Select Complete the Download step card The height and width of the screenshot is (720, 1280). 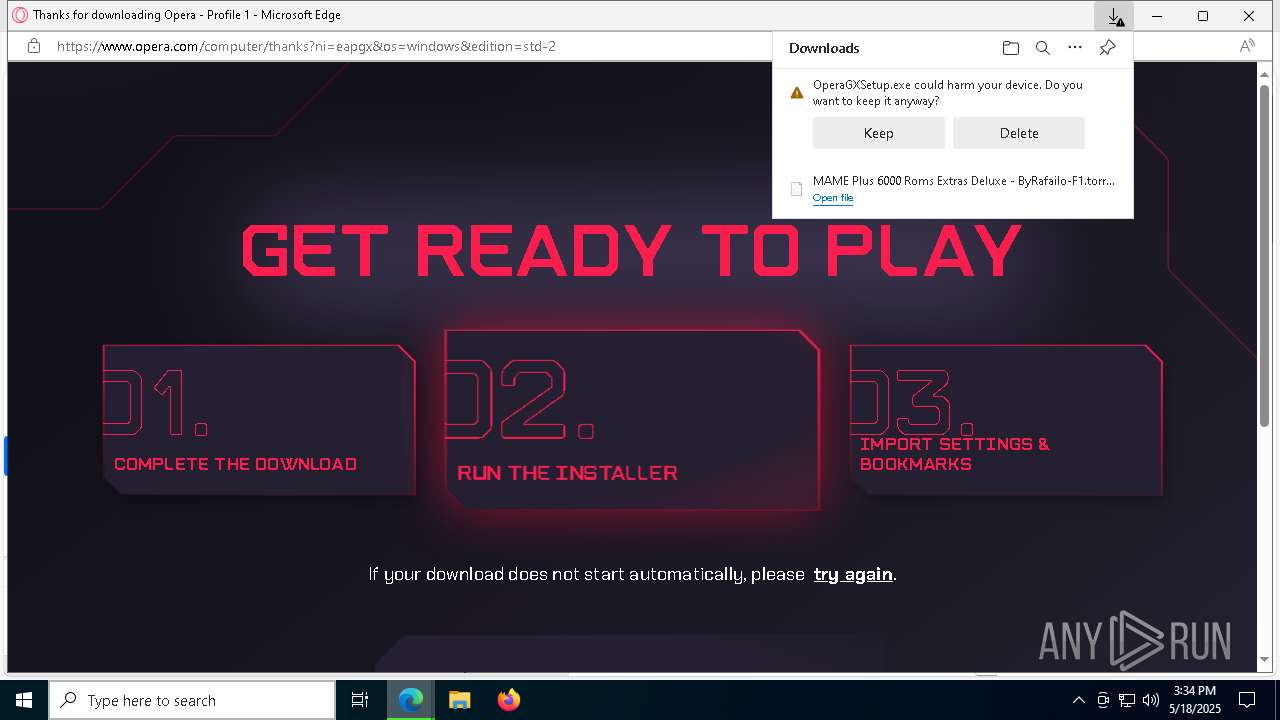click(x=259, y=419)
